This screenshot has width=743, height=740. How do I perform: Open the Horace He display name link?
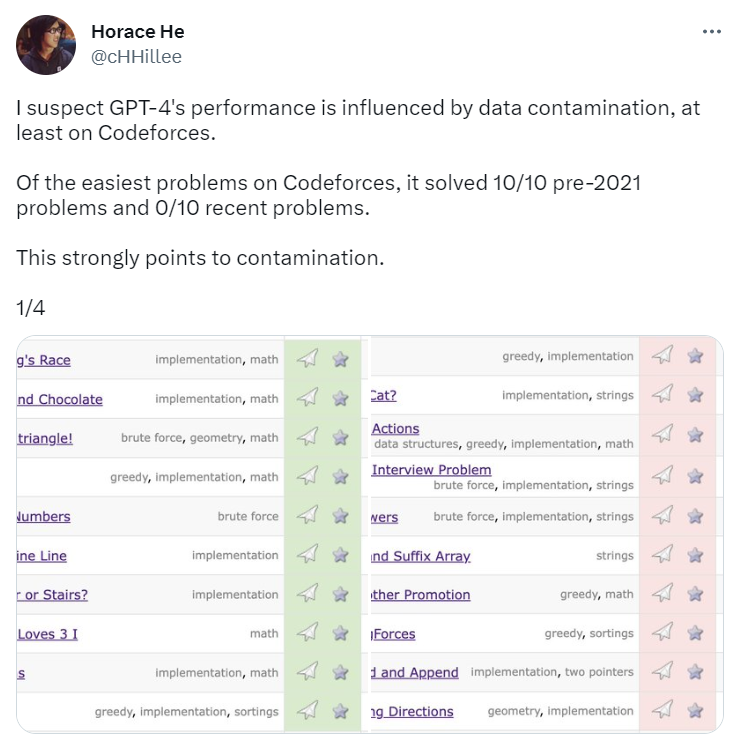(137, 33)
